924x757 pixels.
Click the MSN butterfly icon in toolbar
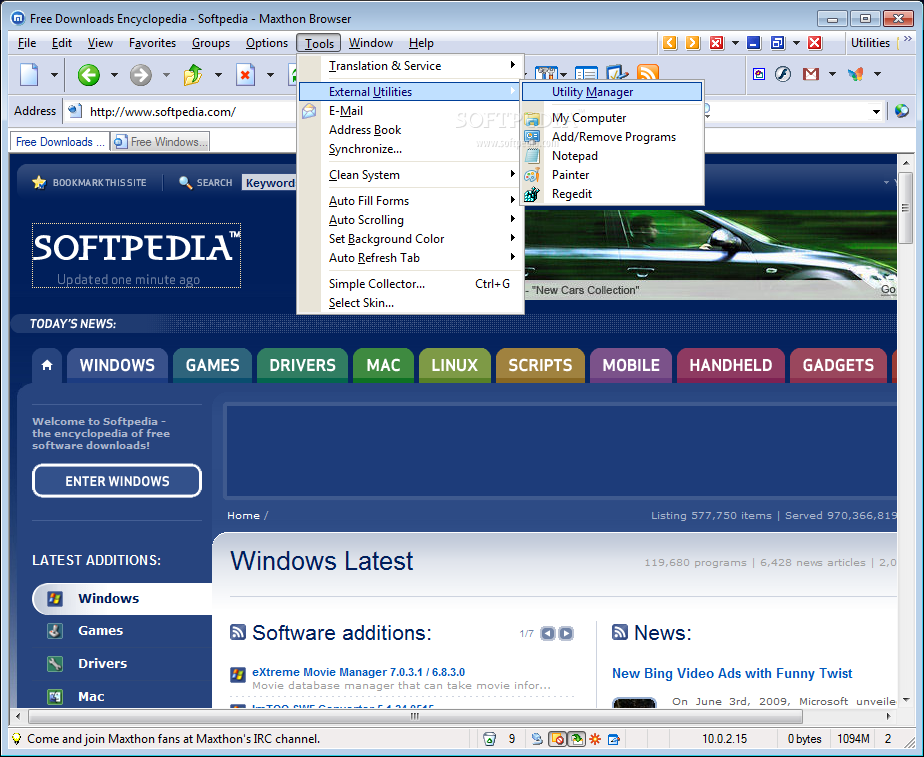tap(856, 74)
